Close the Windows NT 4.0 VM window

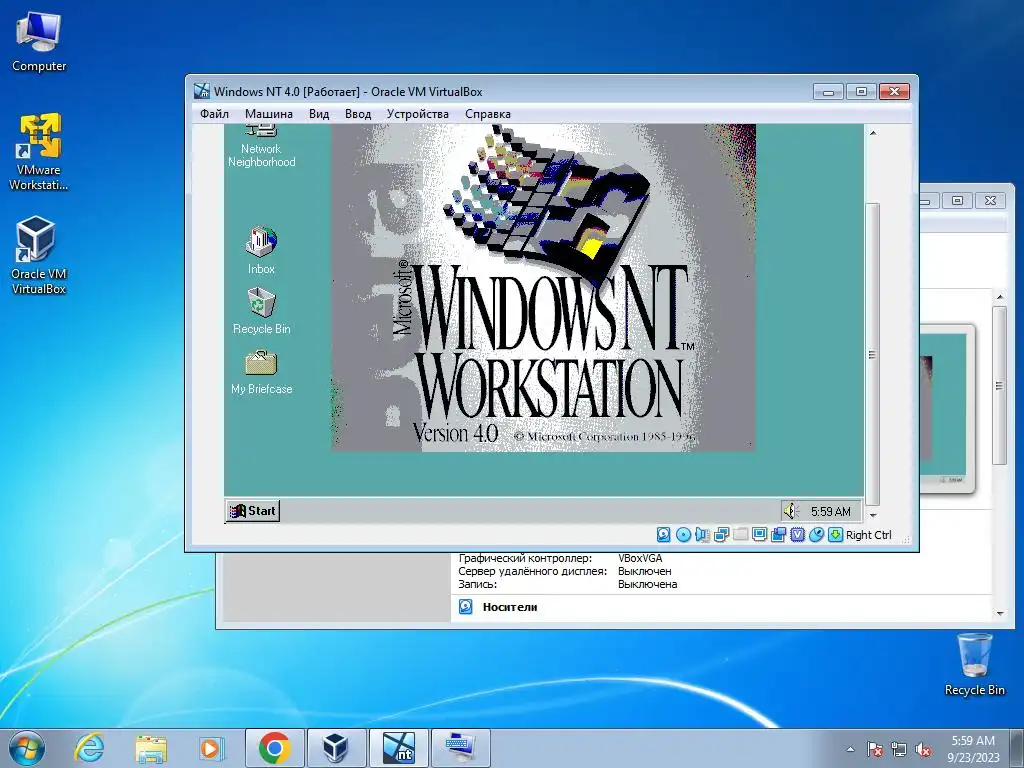894,91
